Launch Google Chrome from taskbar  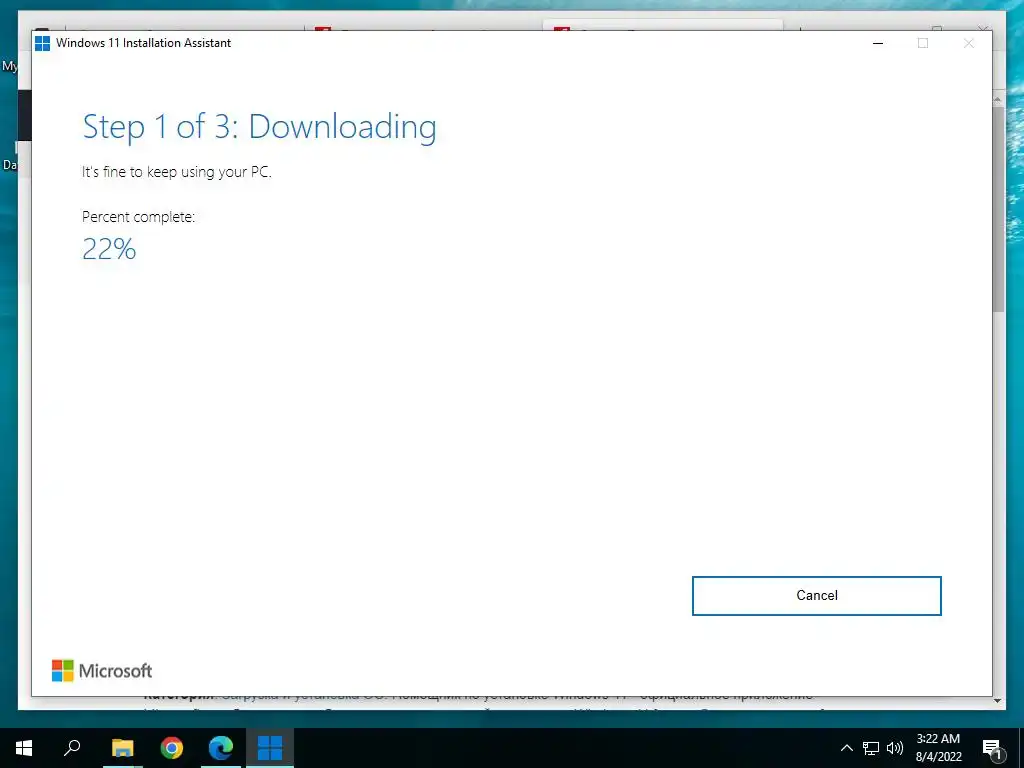[172, 748]
